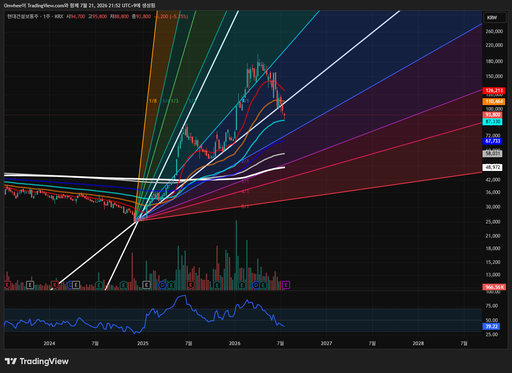Click the 2025 time axis label
Viewport: 512px width, 373px height.
(143, 343)
